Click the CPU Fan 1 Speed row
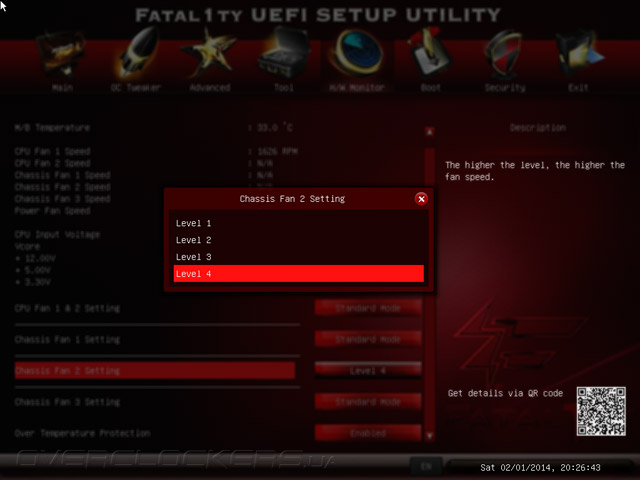Screen dimensions: 640x480 156,151
